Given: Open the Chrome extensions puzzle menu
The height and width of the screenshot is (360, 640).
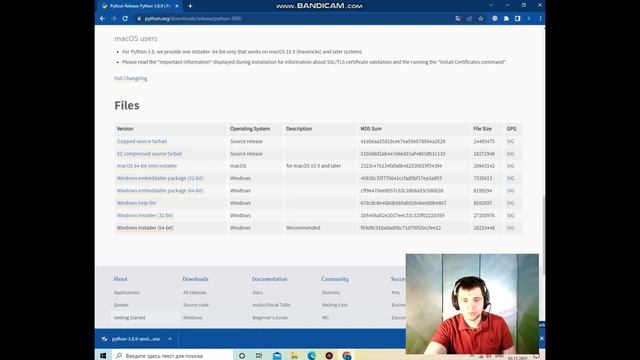Looking at the screenshot, I should [x=506, y=19].
